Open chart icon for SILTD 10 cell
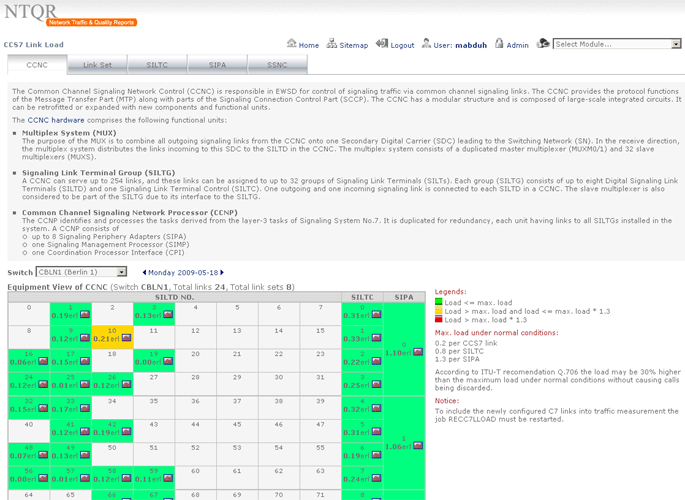The width and height of the screenshot is (685, 500). 126,339
